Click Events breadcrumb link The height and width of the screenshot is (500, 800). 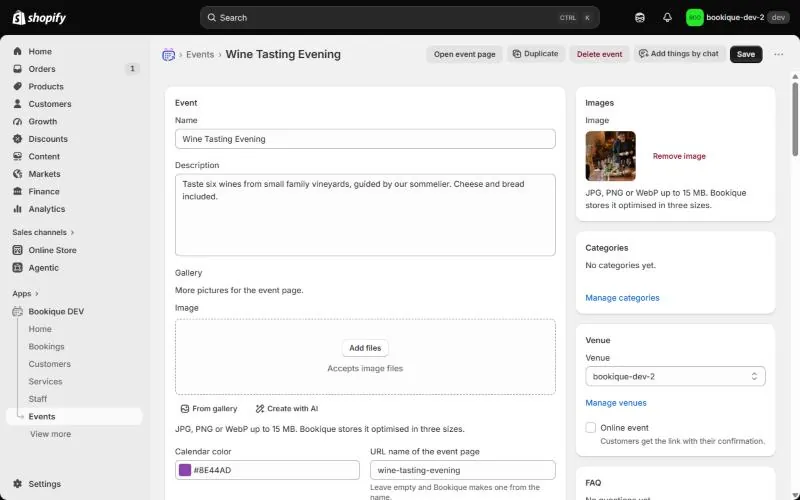tap(200, 55)
